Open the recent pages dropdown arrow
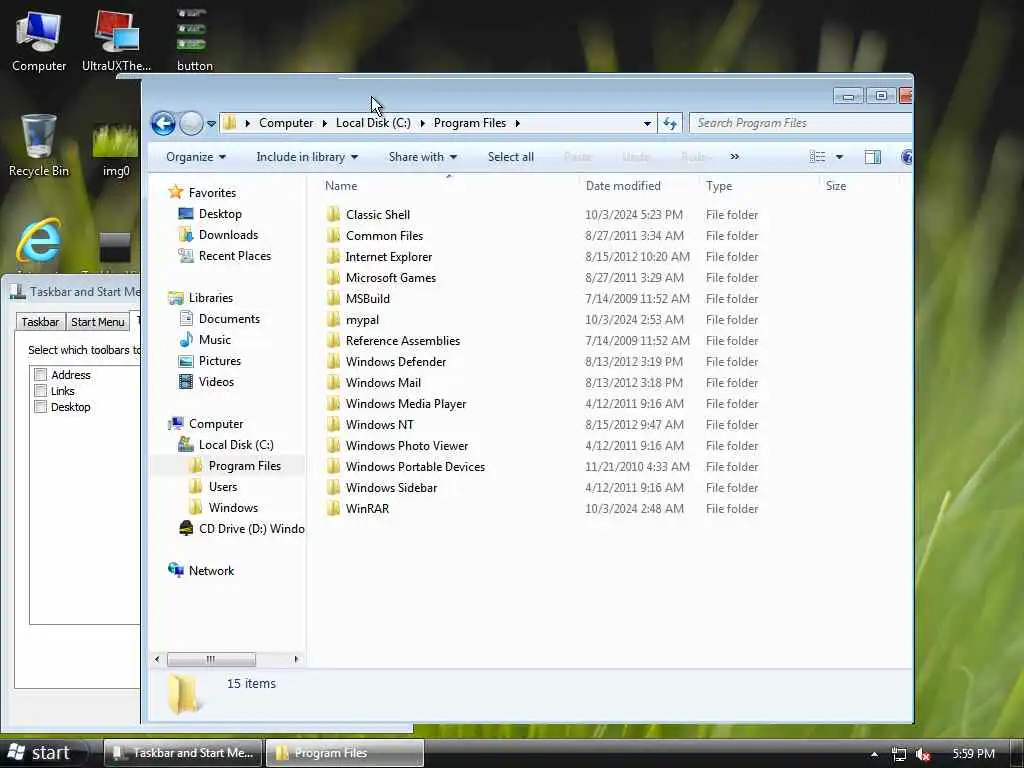This screenshot has width=1024, height=768. (212, 123)
